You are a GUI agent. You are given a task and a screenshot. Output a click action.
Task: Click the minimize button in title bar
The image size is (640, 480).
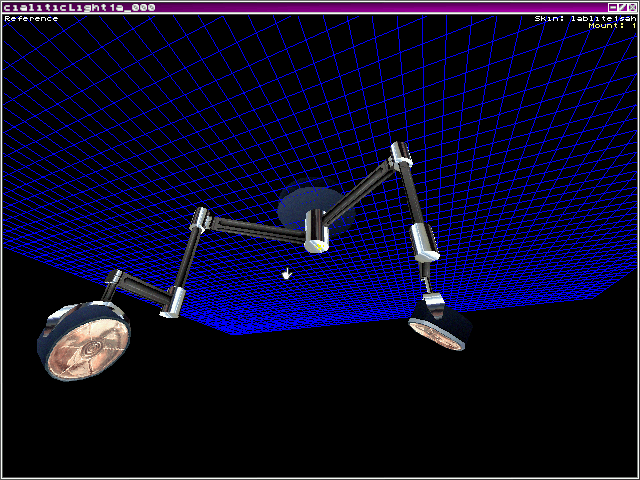[613, 7]
